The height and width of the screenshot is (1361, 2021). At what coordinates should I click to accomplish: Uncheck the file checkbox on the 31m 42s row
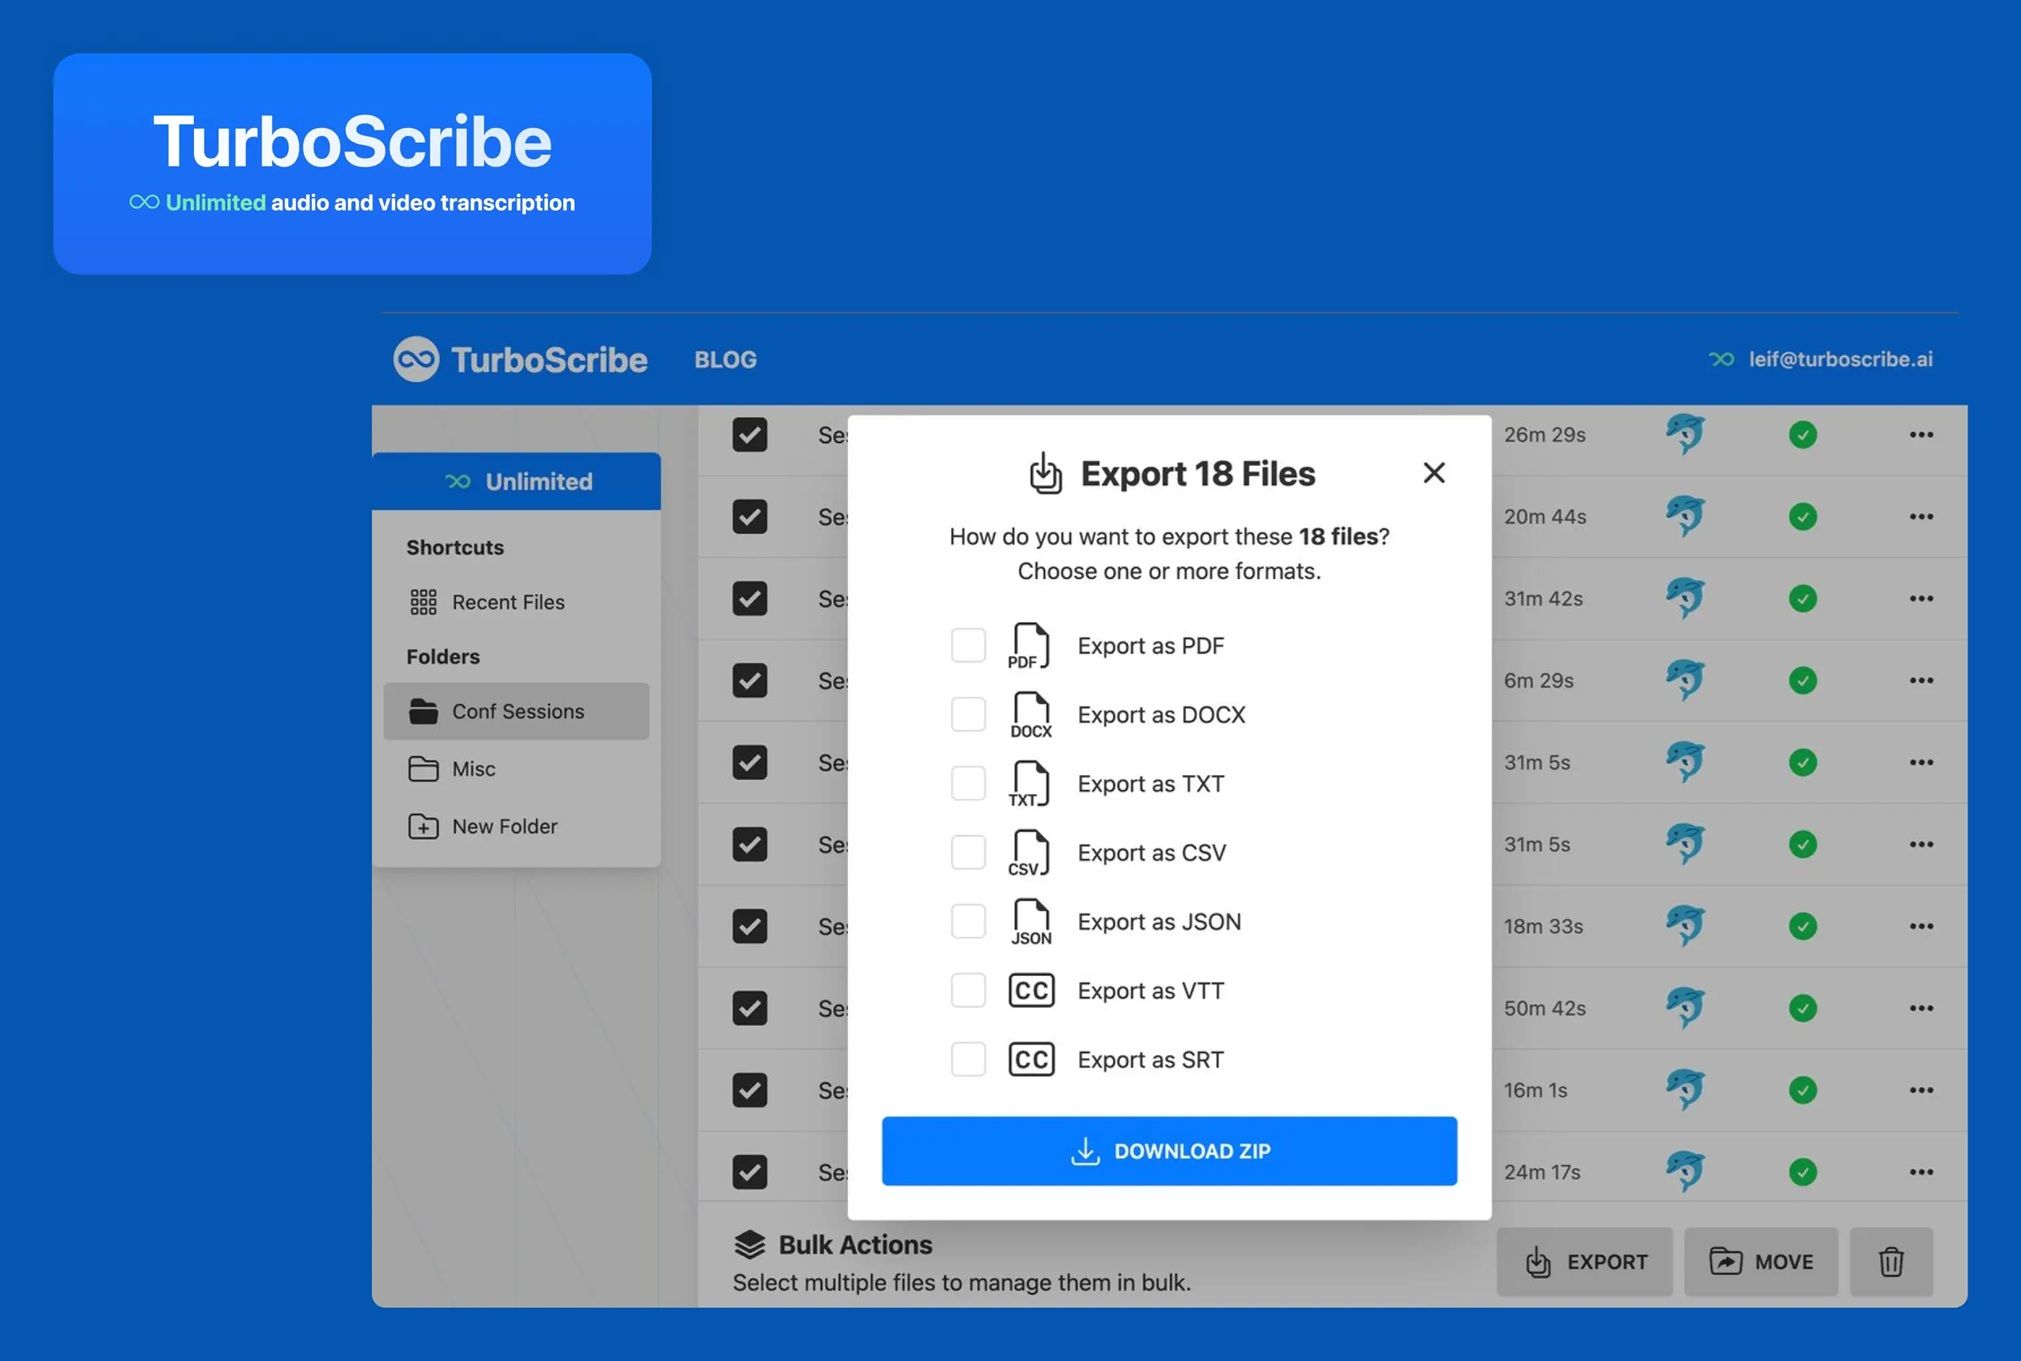click(x=750, y=598)
